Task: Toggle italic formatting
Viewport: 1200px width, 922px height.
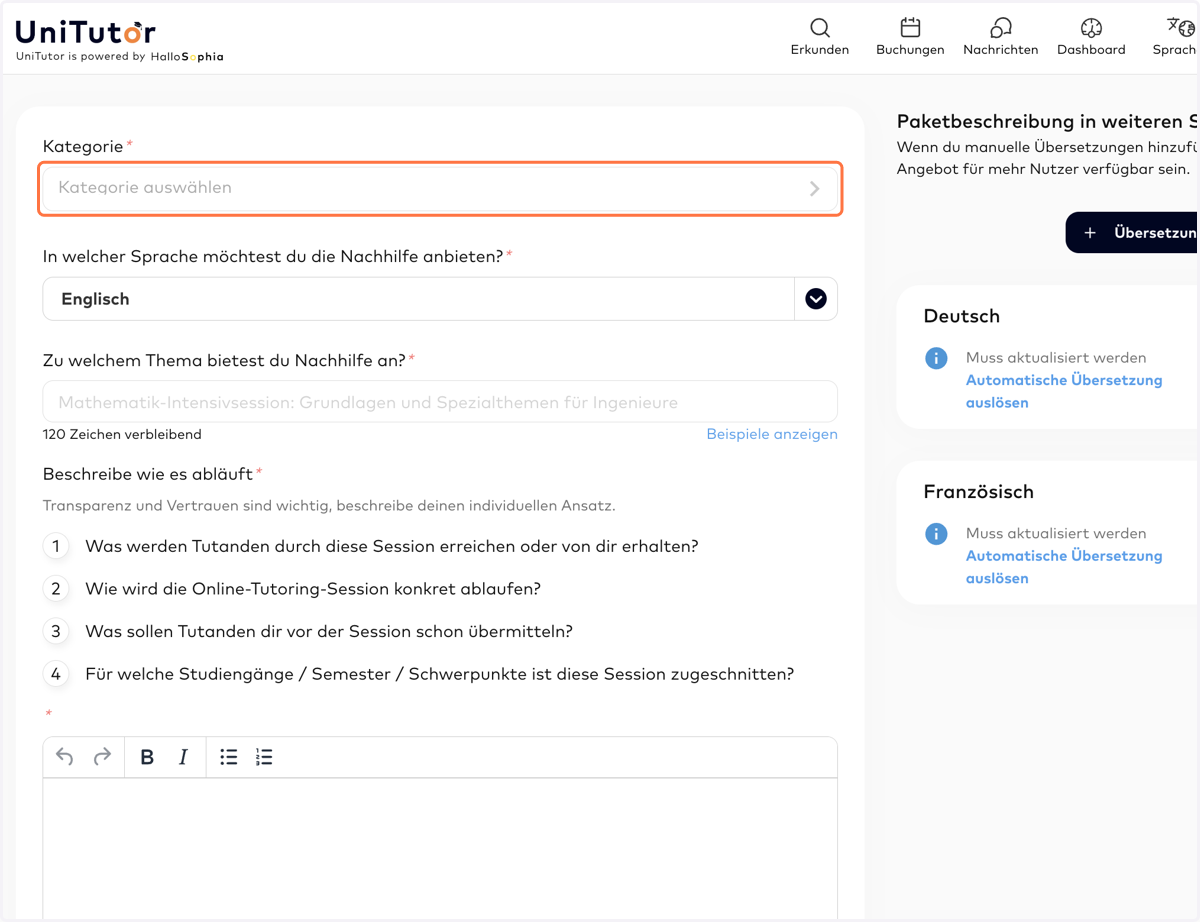Action: point(183,757)
